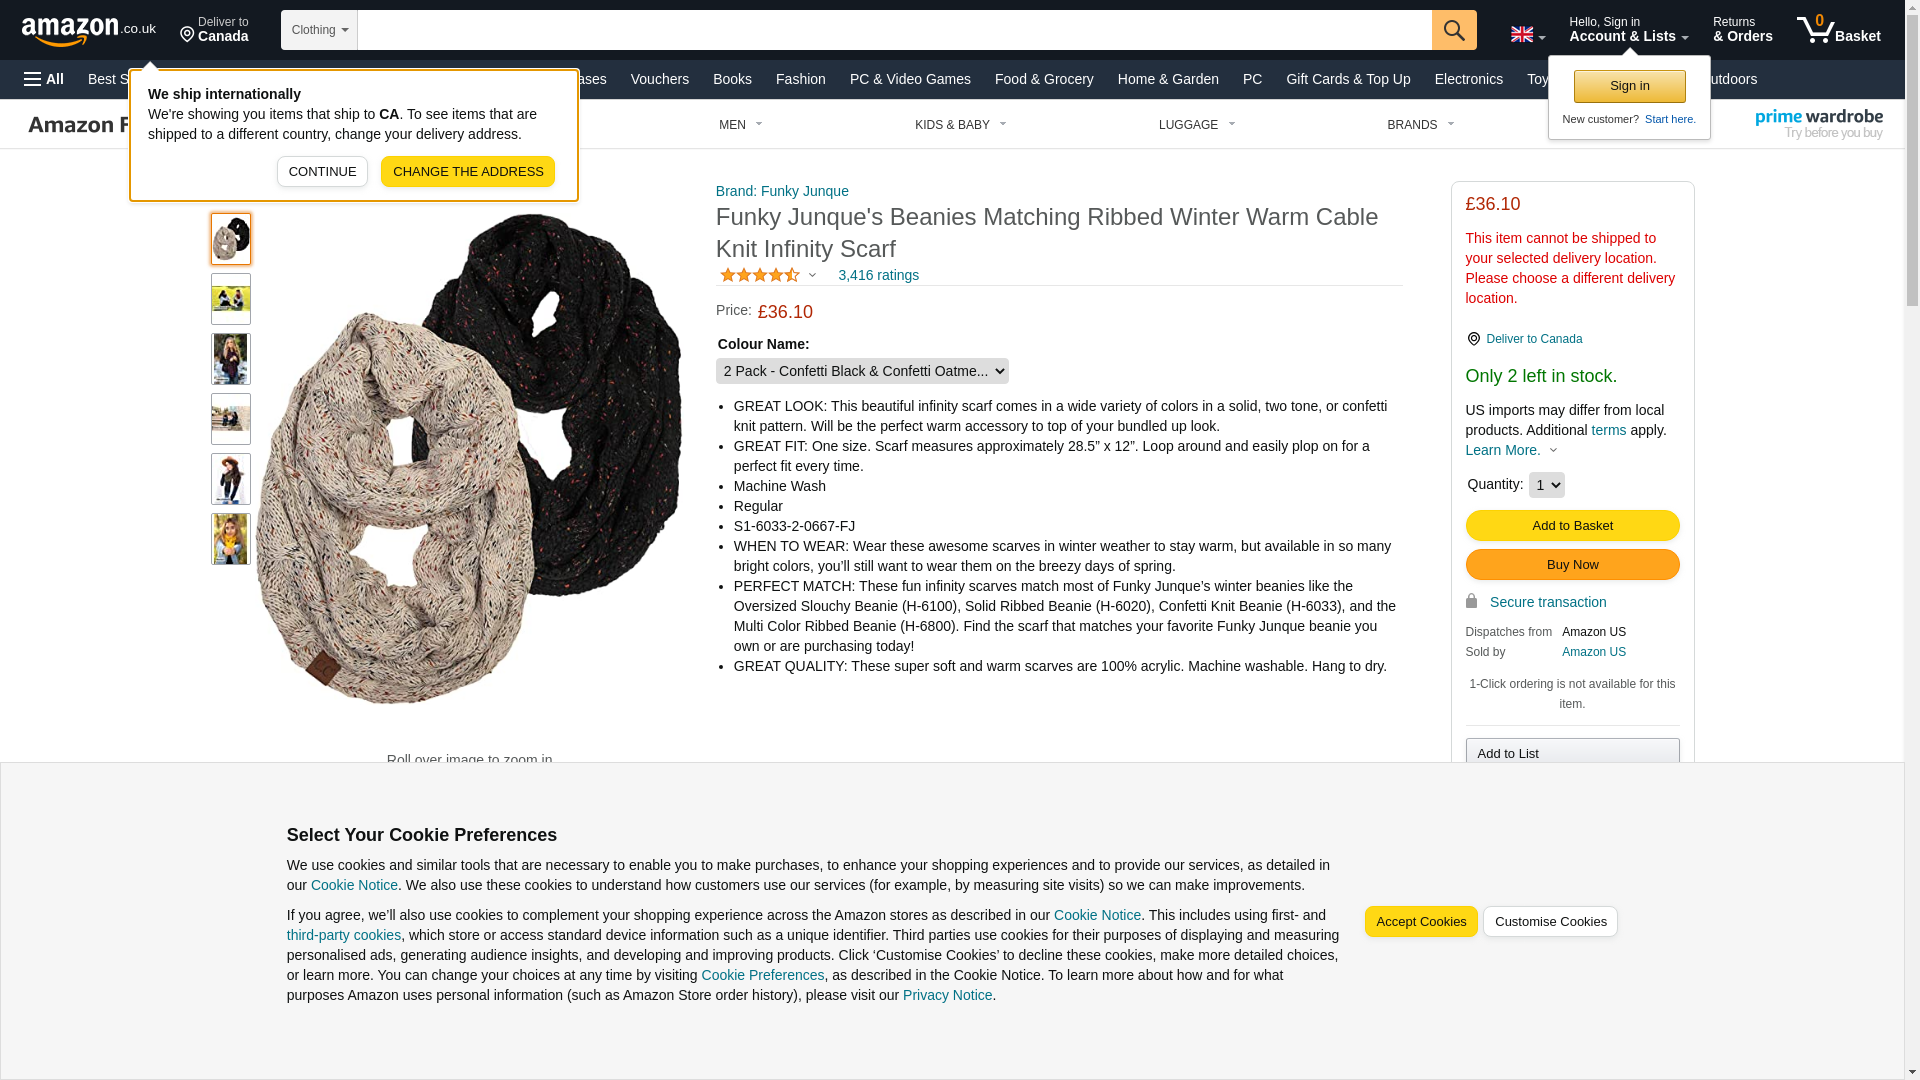1920x1080 pixels.
Task: Click Accept Cookies button
Action: (1421, 922)
